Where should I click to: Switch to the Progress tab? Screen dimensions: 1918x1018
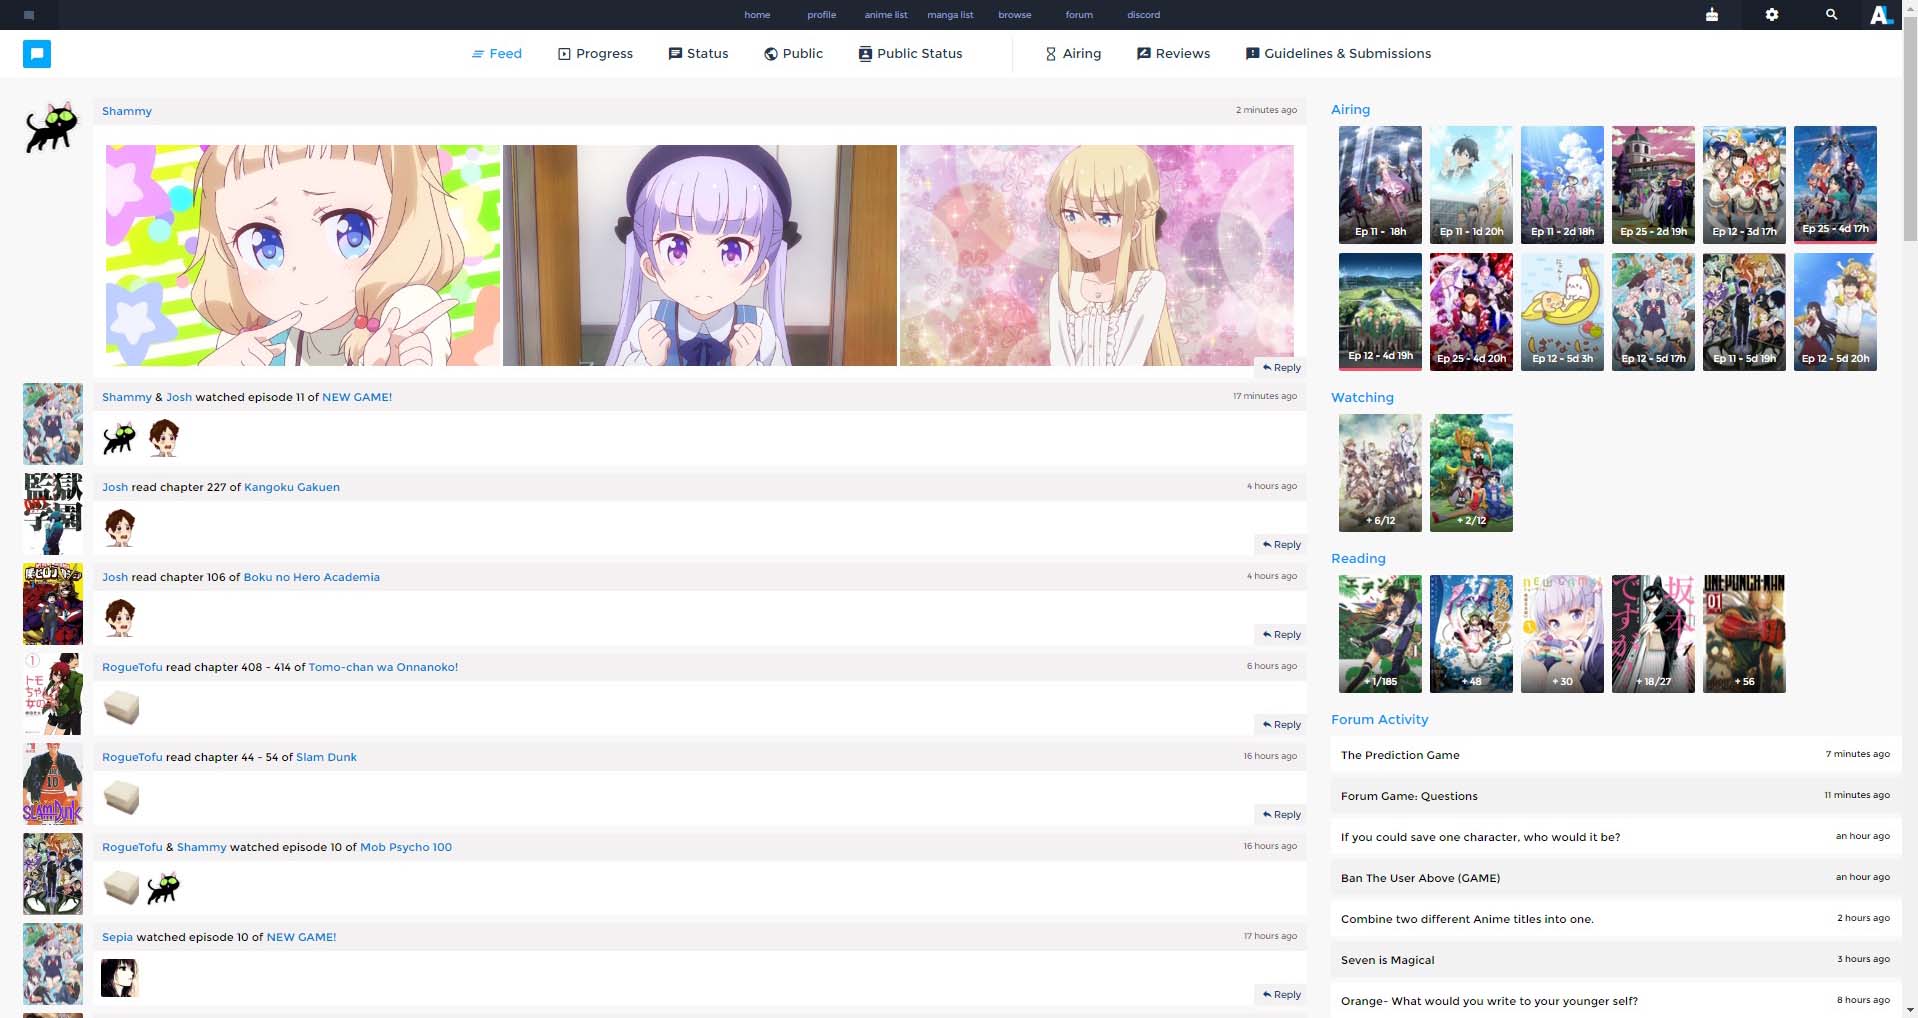(x=595, y=54)
